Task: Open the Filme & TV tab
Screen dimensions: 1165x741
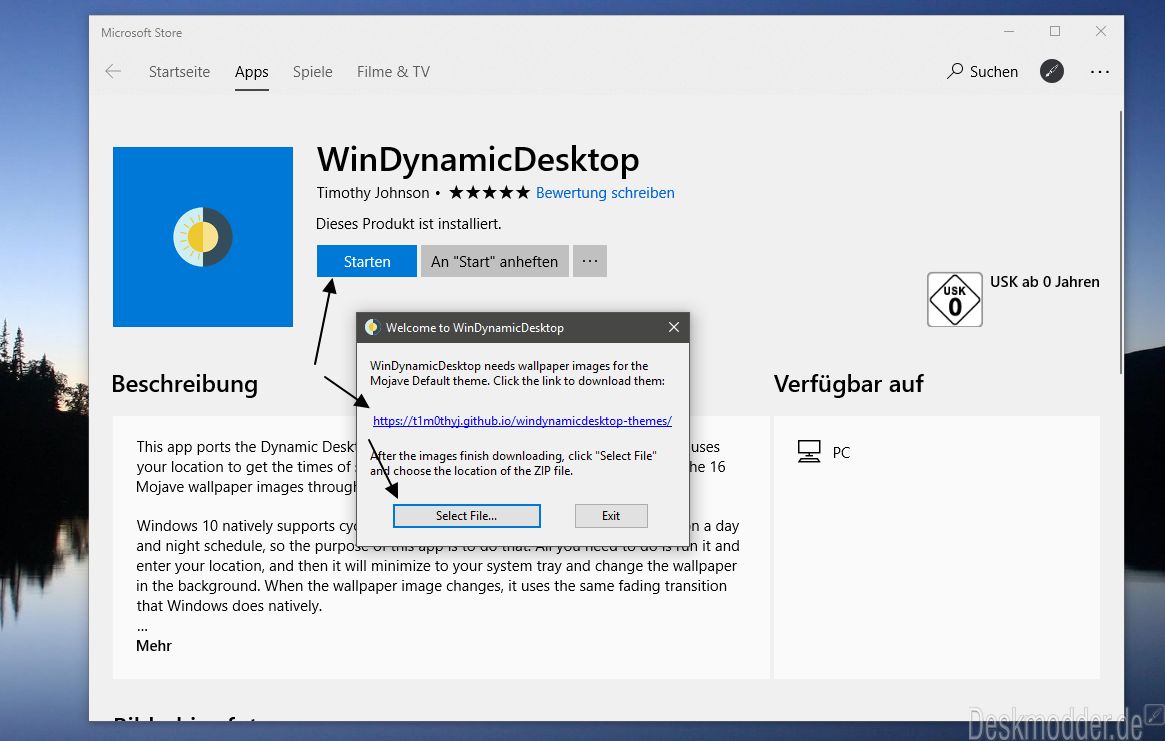Action: pyautogui.click(x=393, y=72)
